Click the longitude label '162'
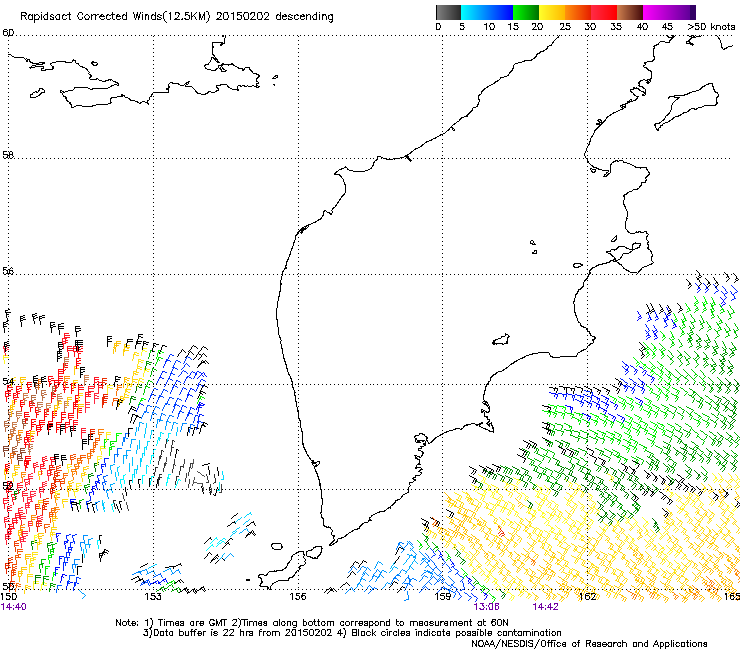This screenshot has height=650, width=740. 588,596
